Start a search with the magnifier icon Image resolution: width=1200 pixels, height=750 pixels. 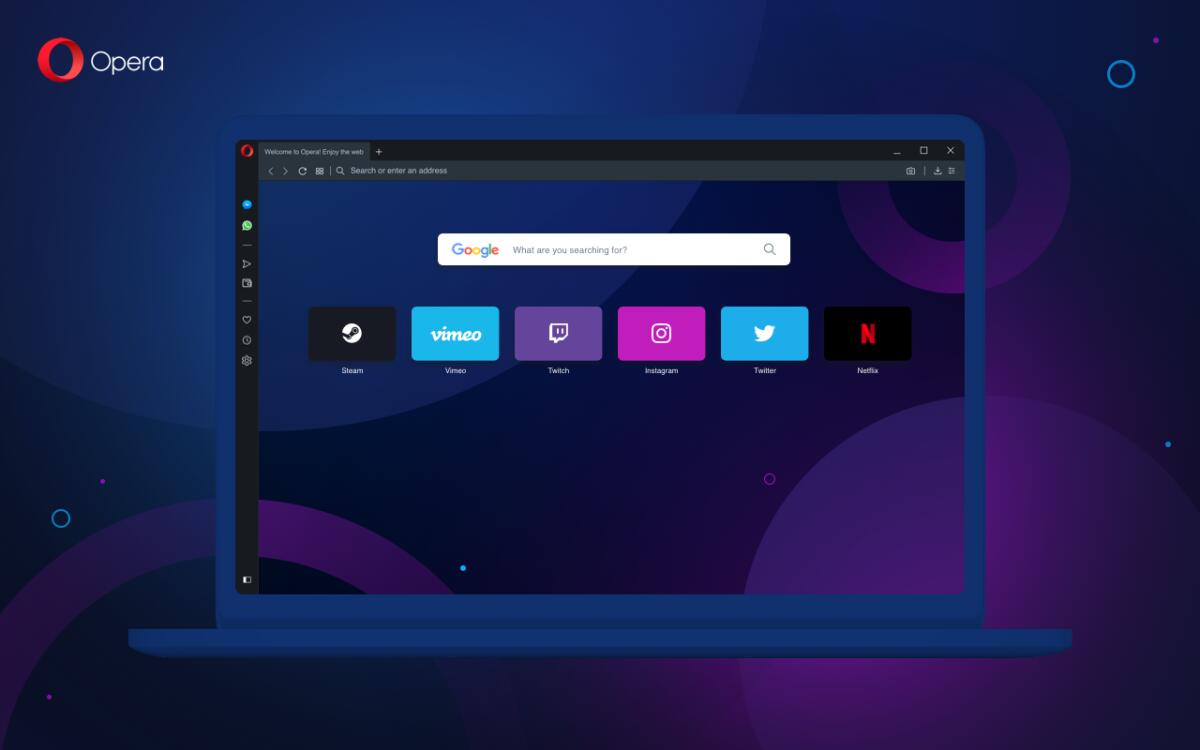(768, 249)
